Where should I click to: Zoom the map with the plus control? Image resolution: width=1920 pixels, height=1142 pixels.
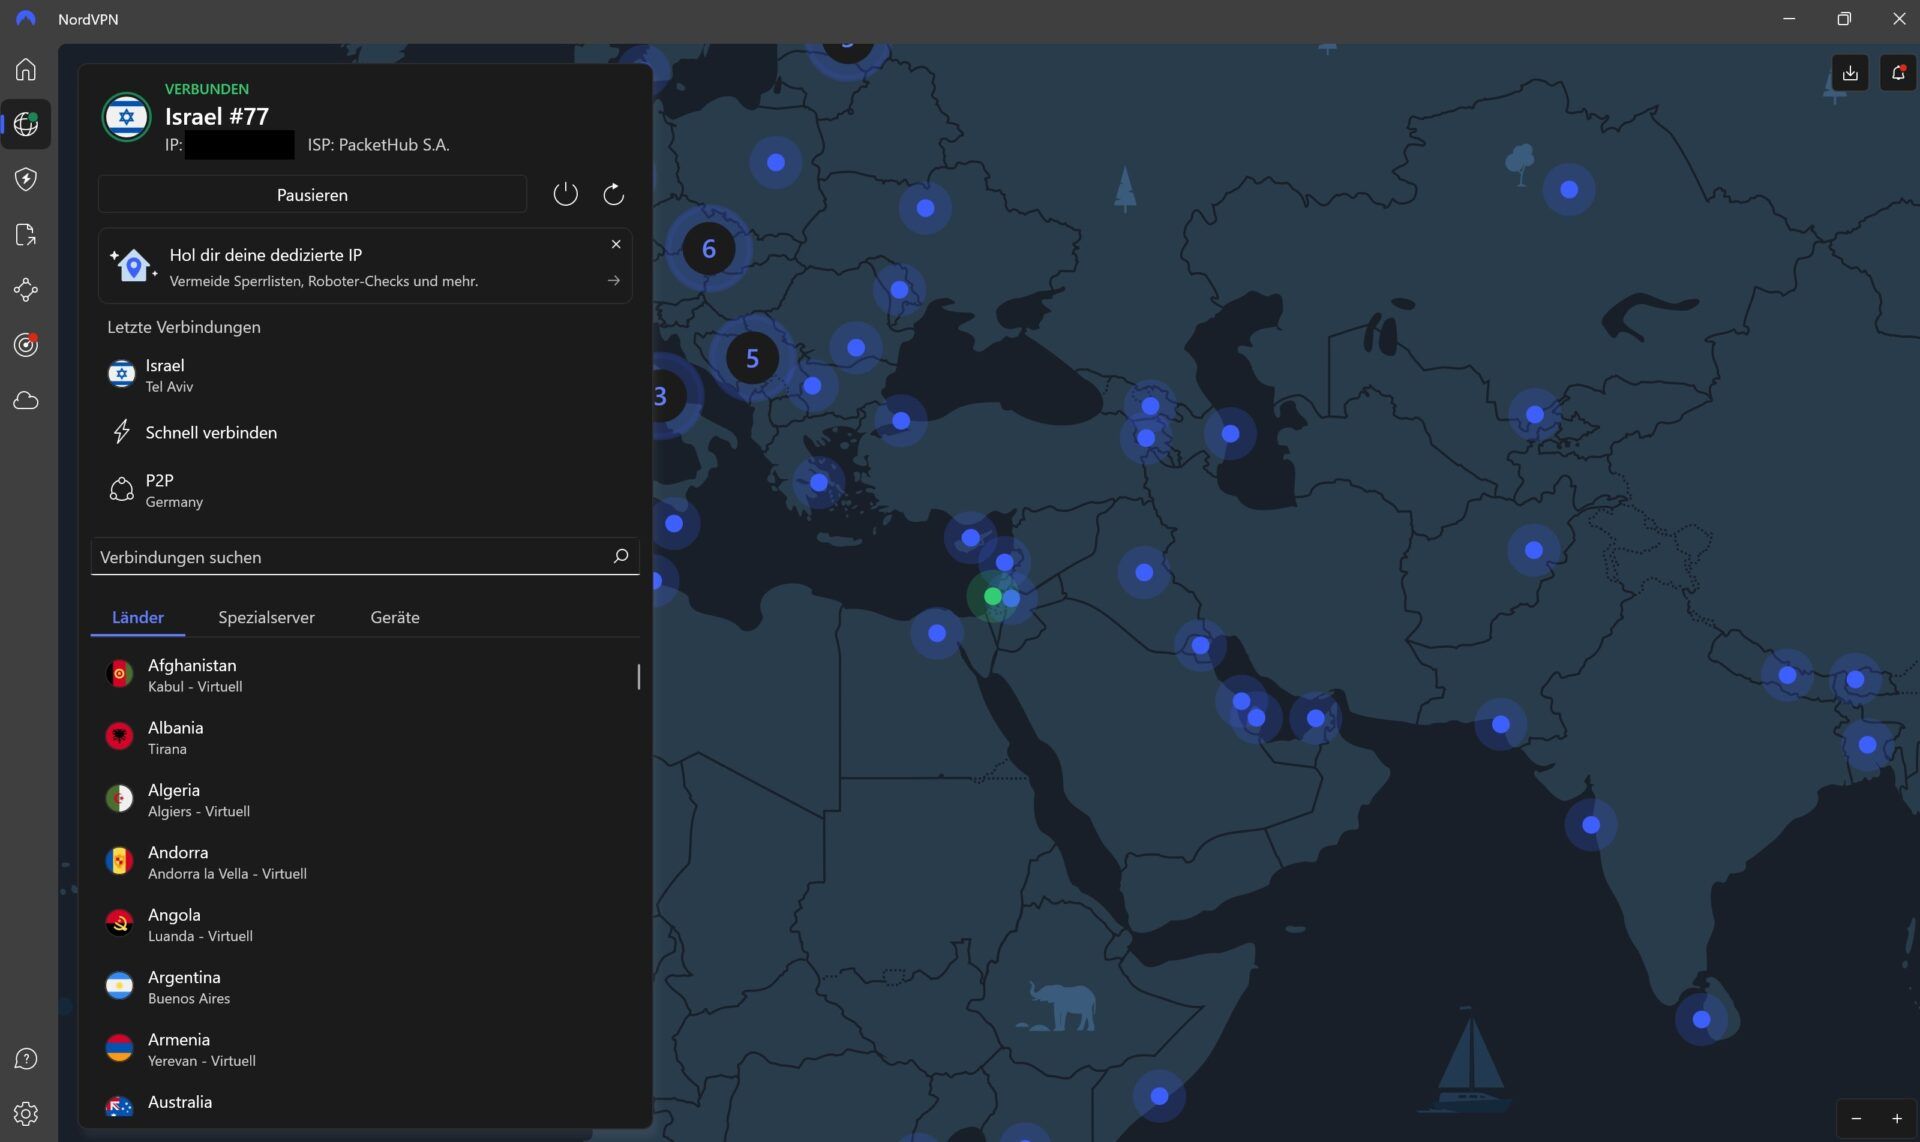pos(1898,1118)
